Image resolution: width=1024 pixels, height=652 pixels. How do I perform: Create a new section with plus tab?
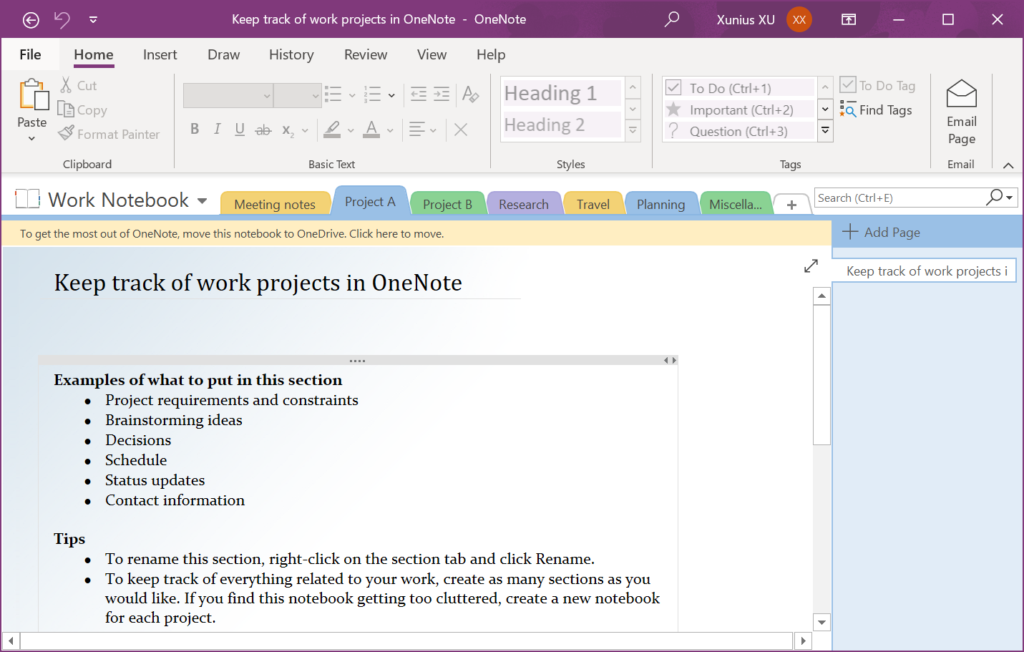(x=792, y=204)
